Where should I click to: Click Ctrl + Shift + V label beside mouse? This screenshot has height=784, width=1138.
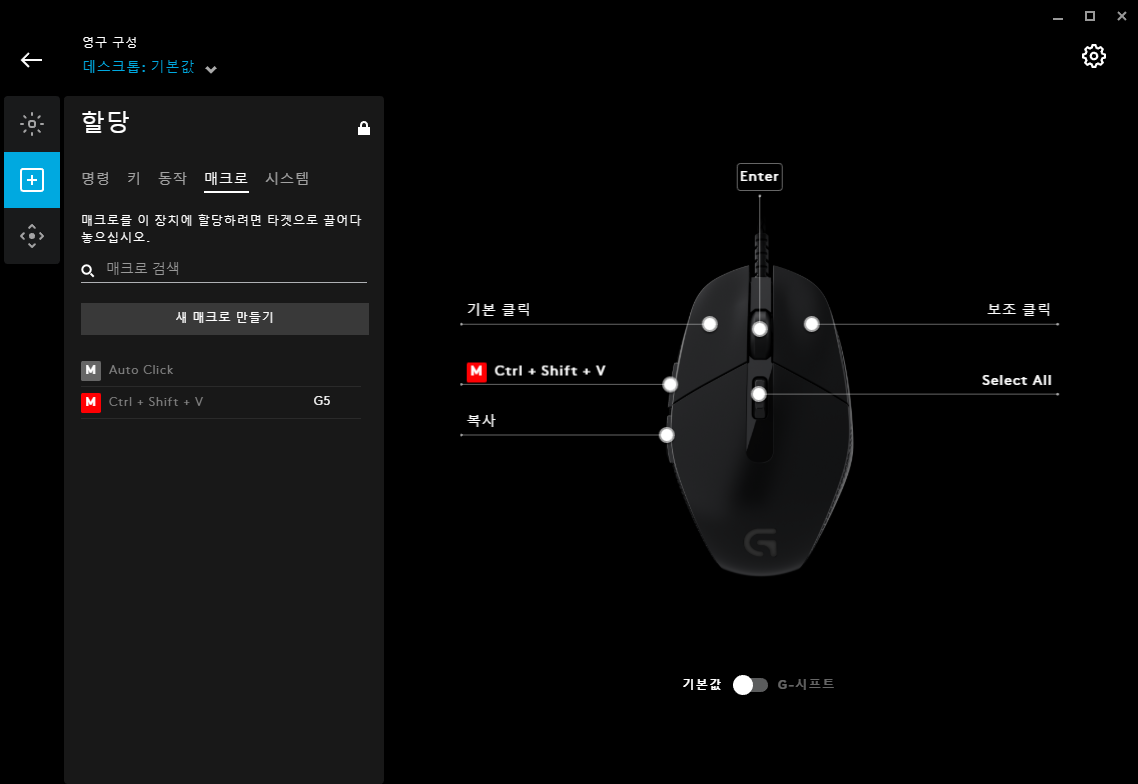coord(549,371)
